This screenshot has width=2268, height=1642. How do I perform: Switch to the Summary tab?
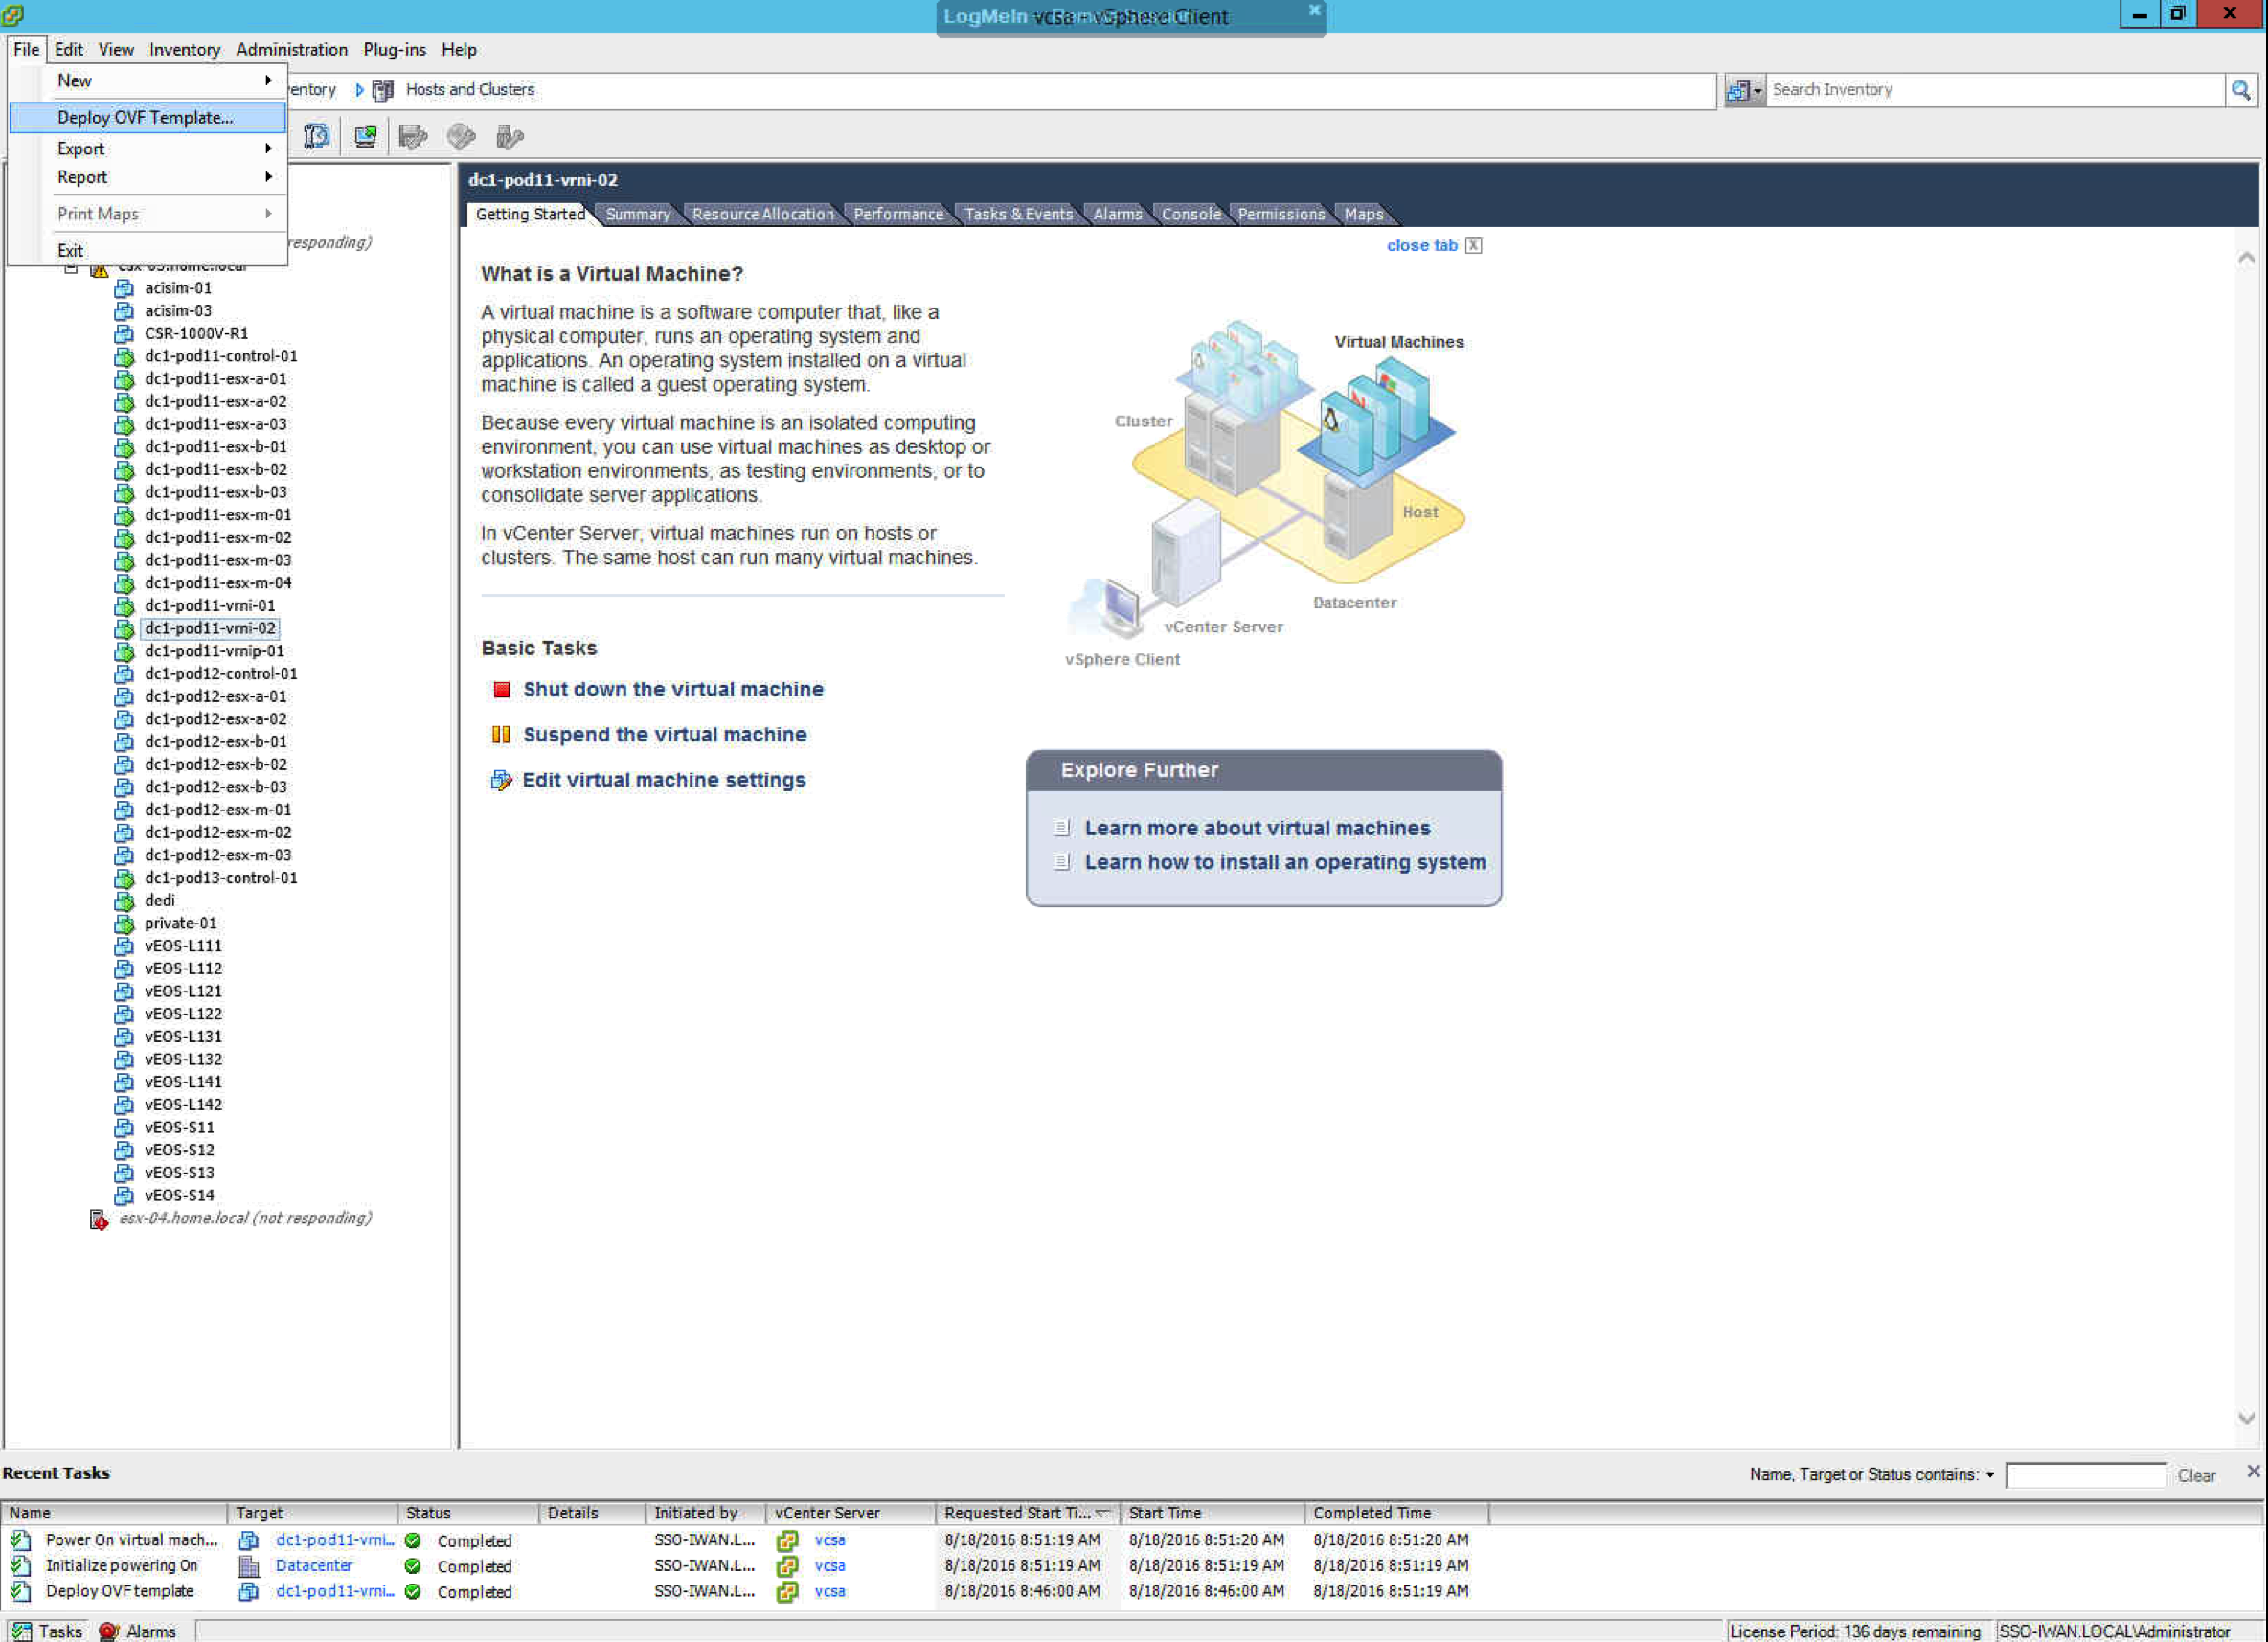[x=637, y=214]
